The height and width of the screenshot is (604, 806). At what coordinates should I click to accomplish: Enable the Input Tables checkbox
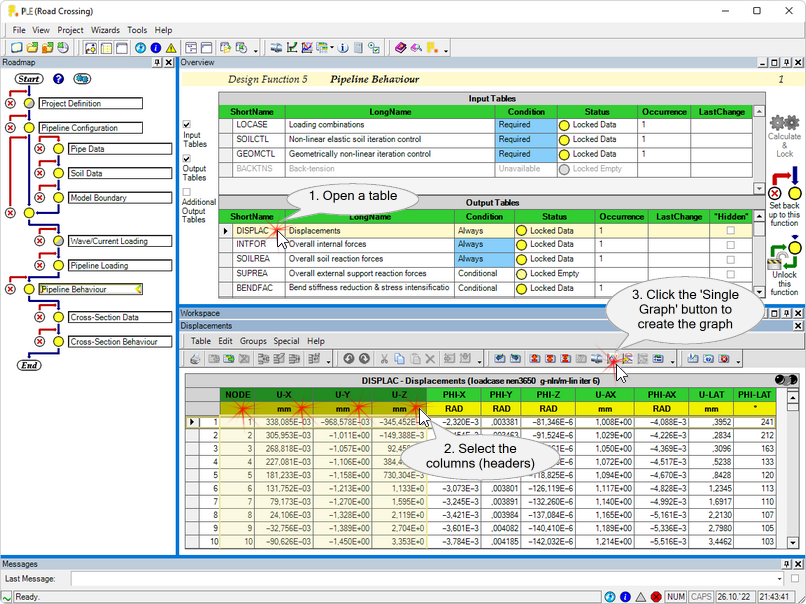click(187, 123)
